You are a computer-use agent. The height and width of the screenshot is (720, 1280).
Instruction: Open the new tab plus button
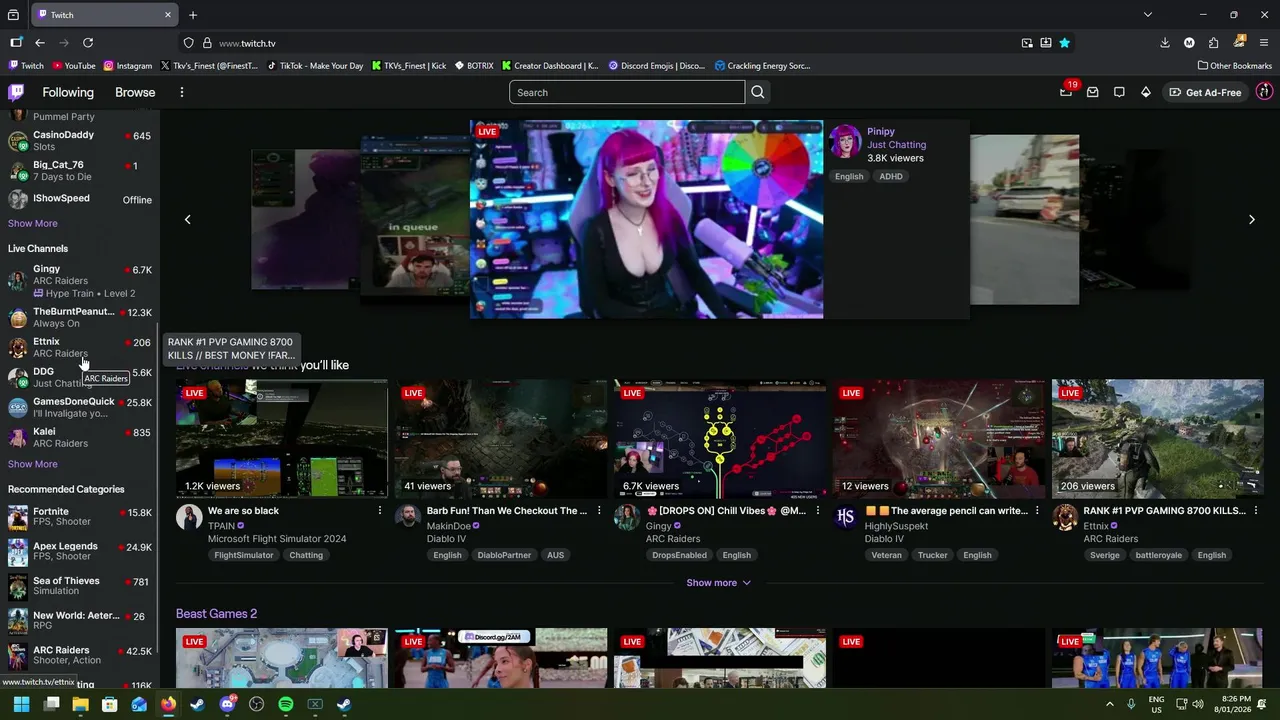pos(193,15)
